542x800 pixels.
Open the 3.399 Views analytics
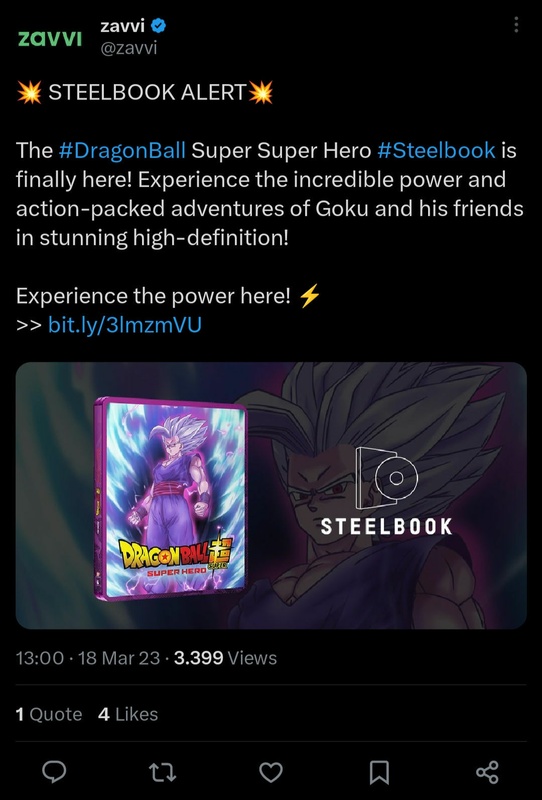[x=225, y=658]
